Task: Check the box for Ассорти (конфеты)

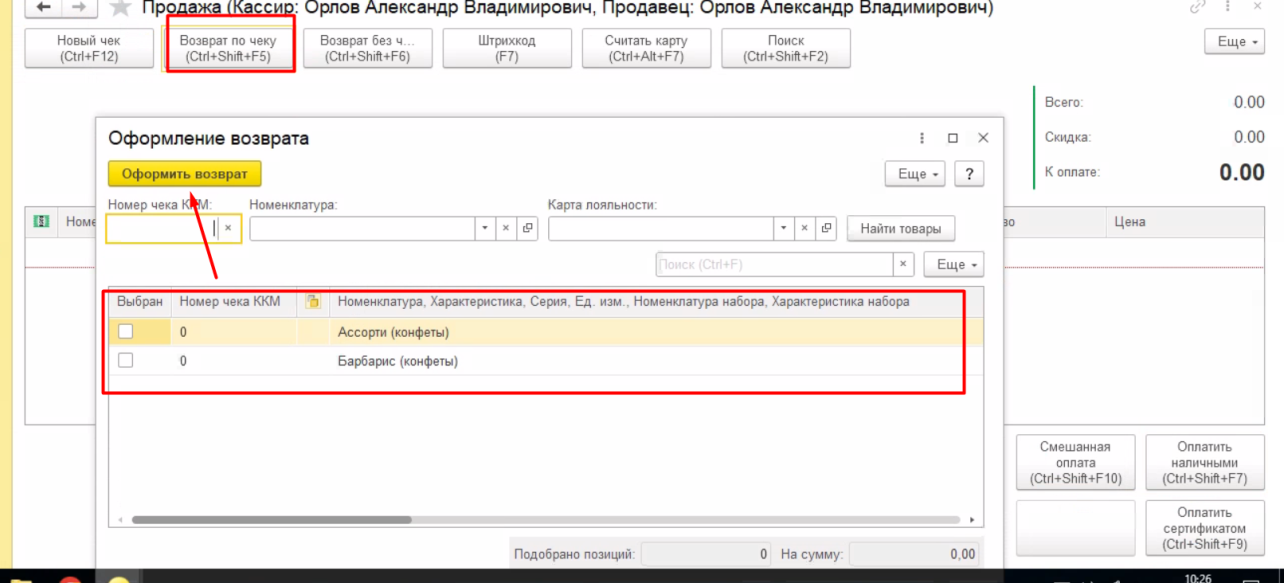Action: click(x=126, y=332)
